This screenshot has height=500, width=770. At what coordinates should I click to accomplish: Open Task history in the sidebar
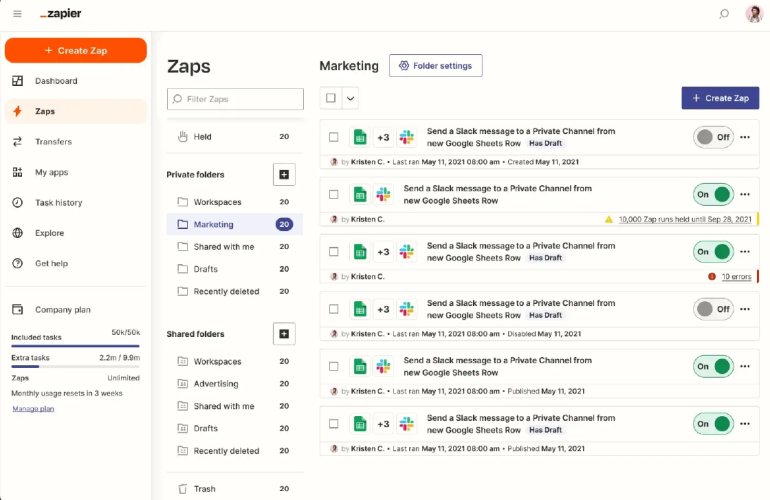(x=76, y=203)
